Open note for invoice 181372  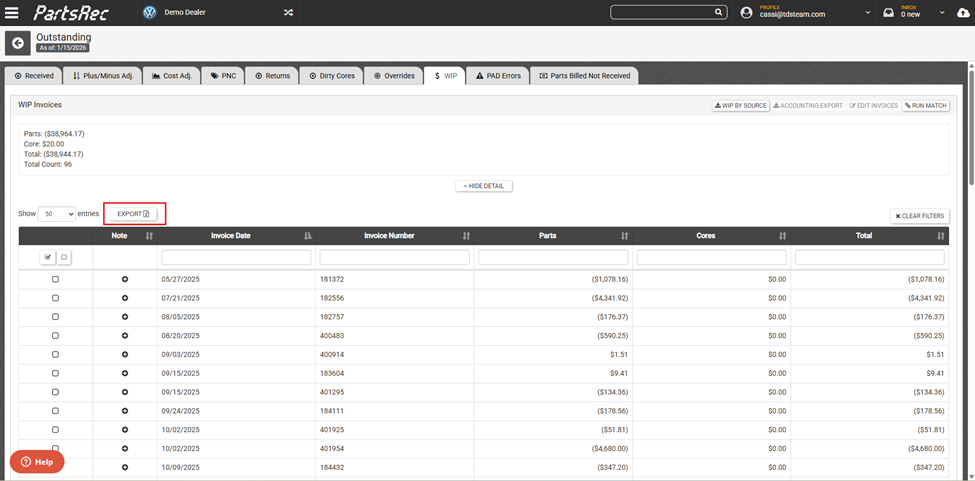125,280
